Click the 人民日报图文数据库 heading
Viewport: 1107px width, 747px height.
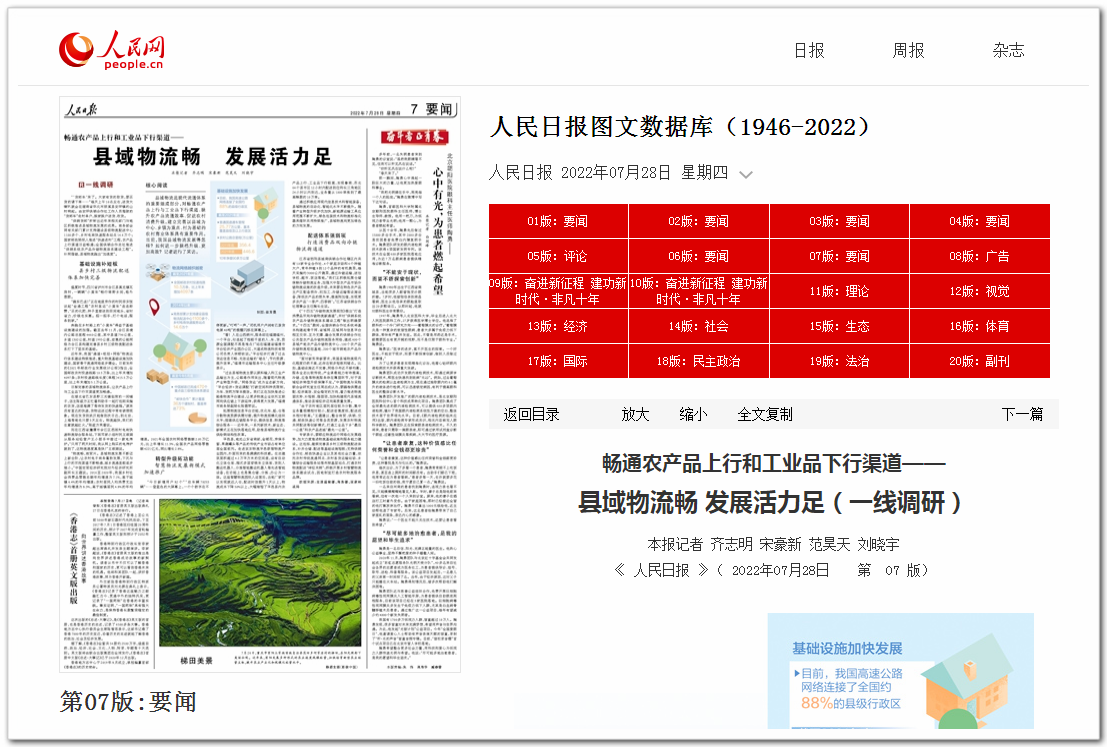(681, 127)
